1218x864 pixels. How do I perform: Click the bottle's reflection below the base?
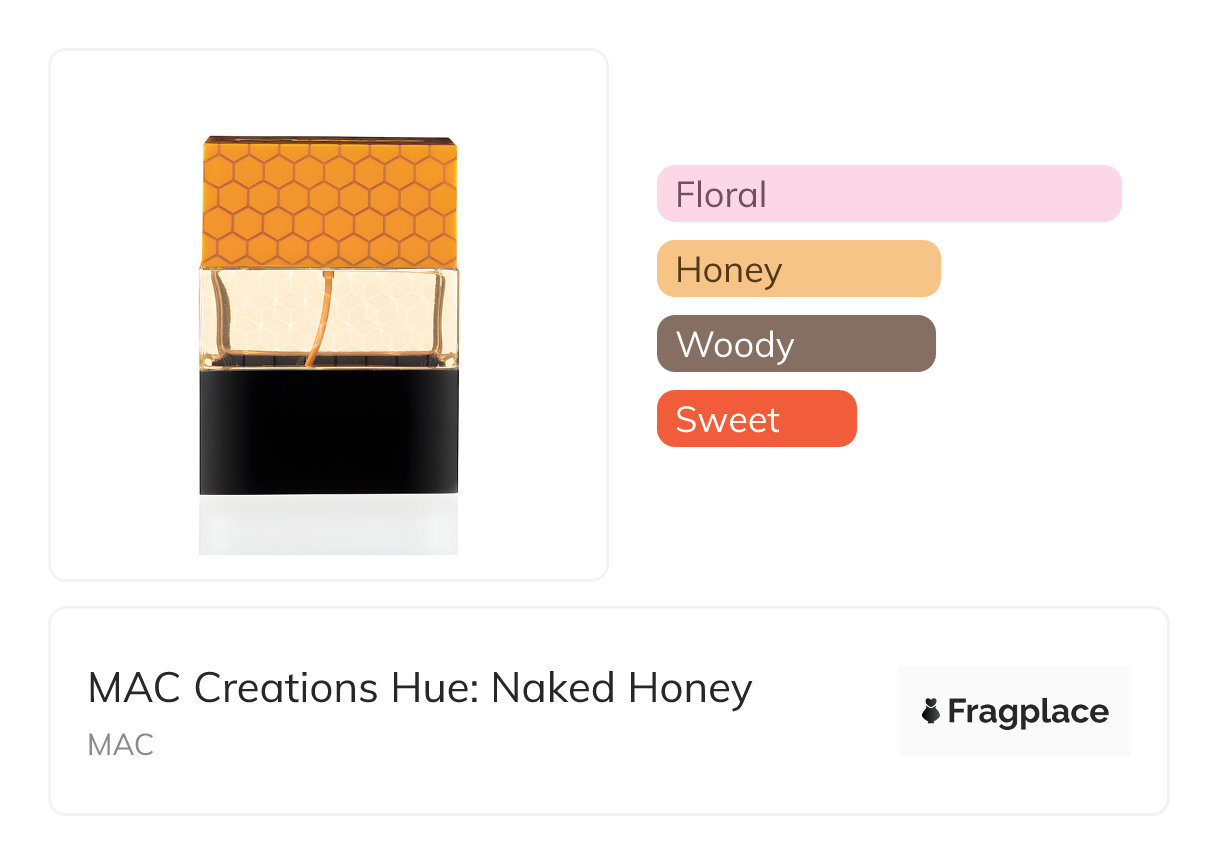pyautogui.click(x=329, y=525)
